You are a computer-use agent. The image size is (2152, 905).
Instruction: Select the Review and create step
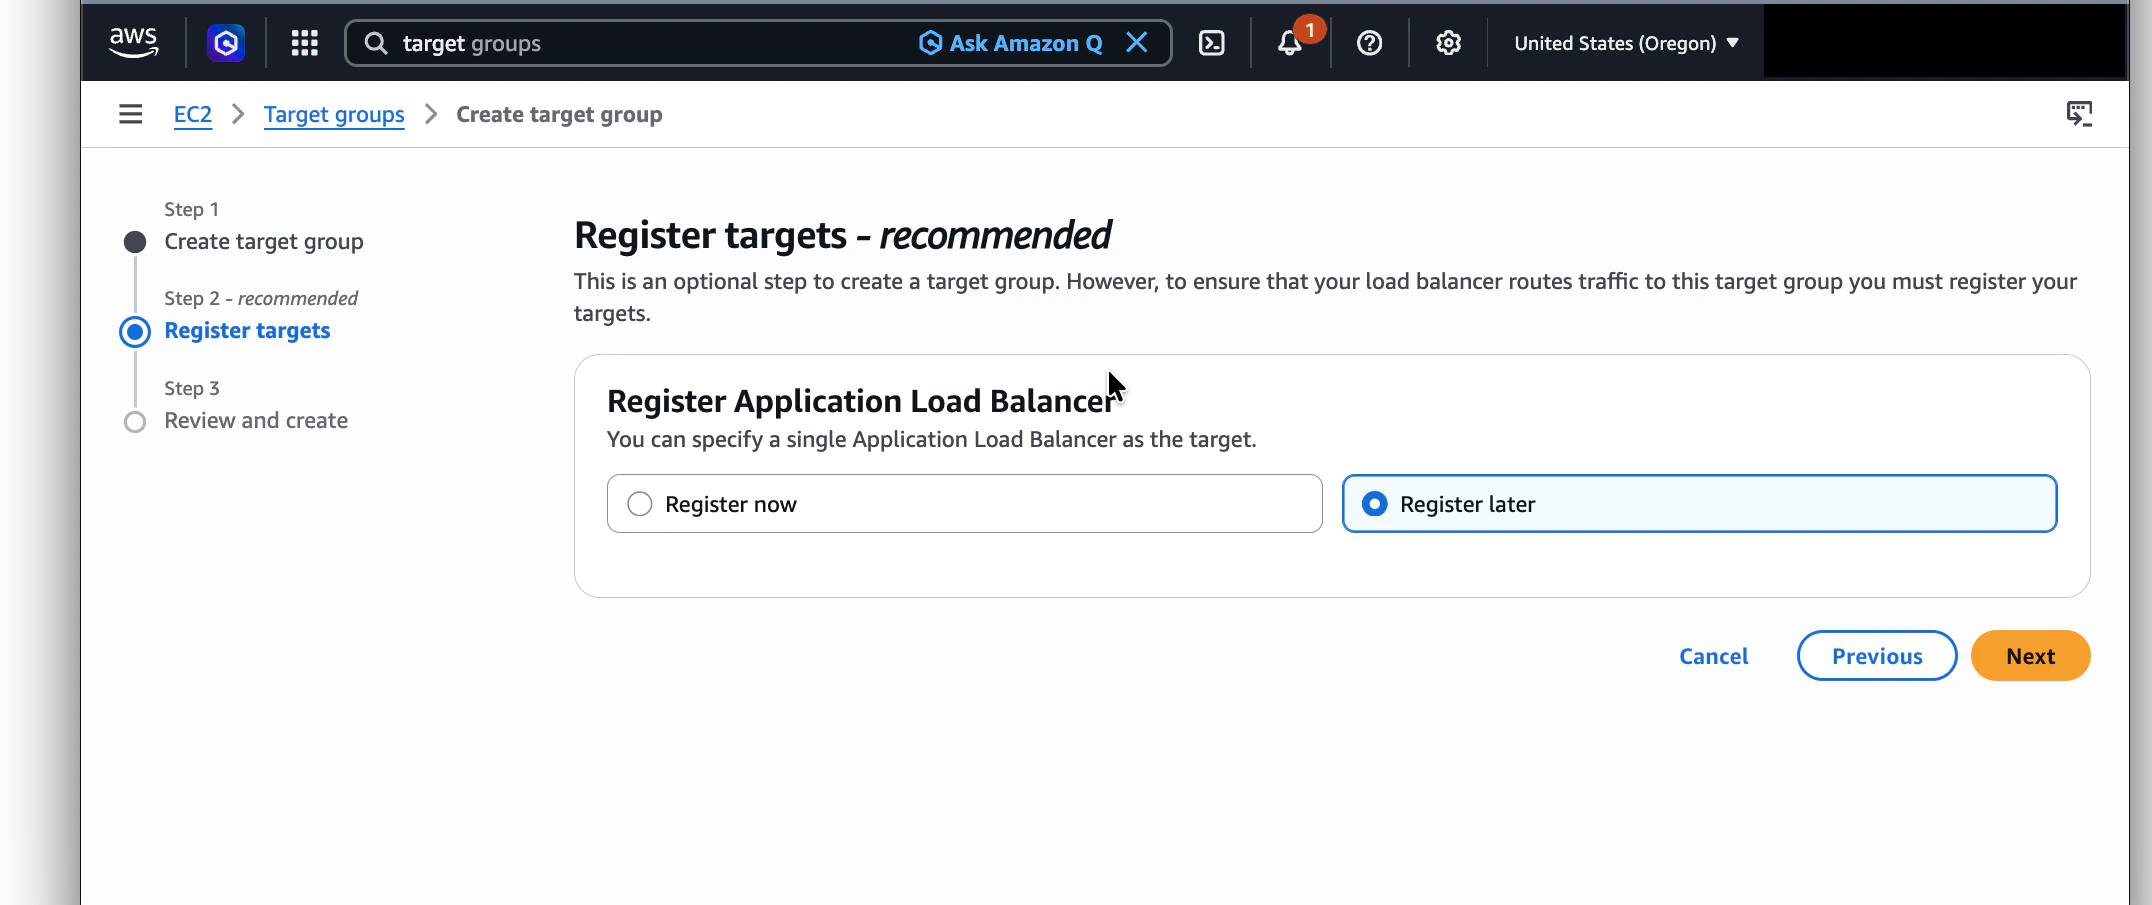click(x=255, y=420)
